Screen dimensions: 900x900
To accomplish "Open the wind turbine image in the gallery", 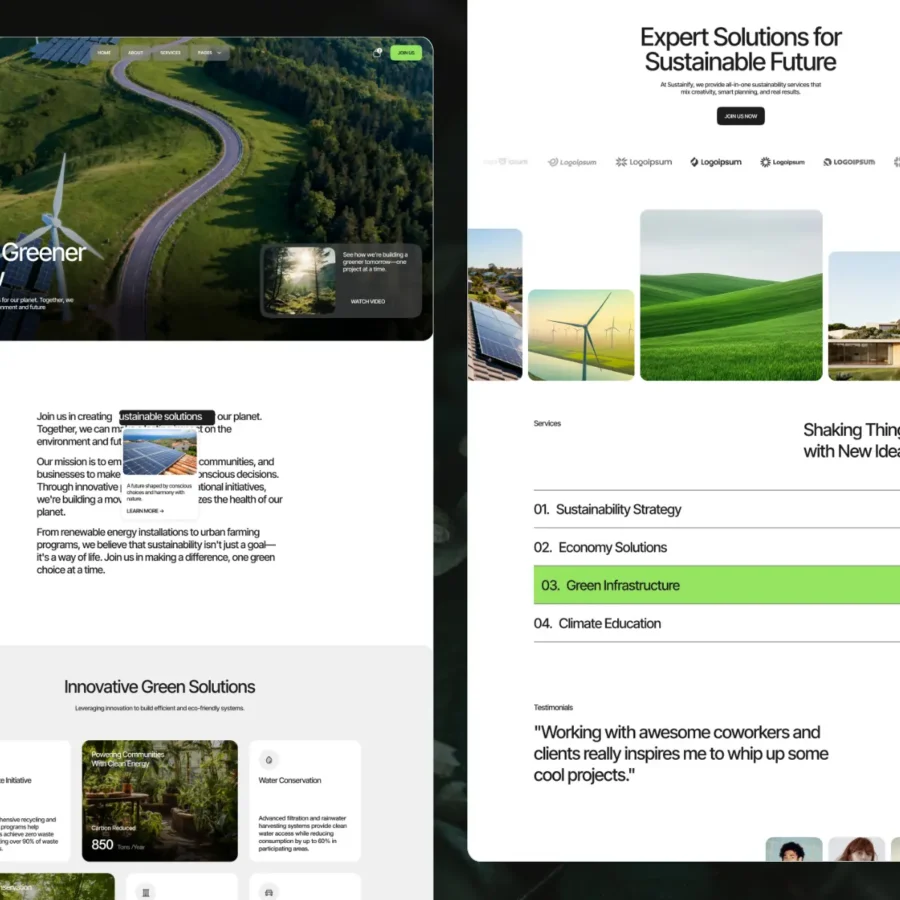I will 581,335.
